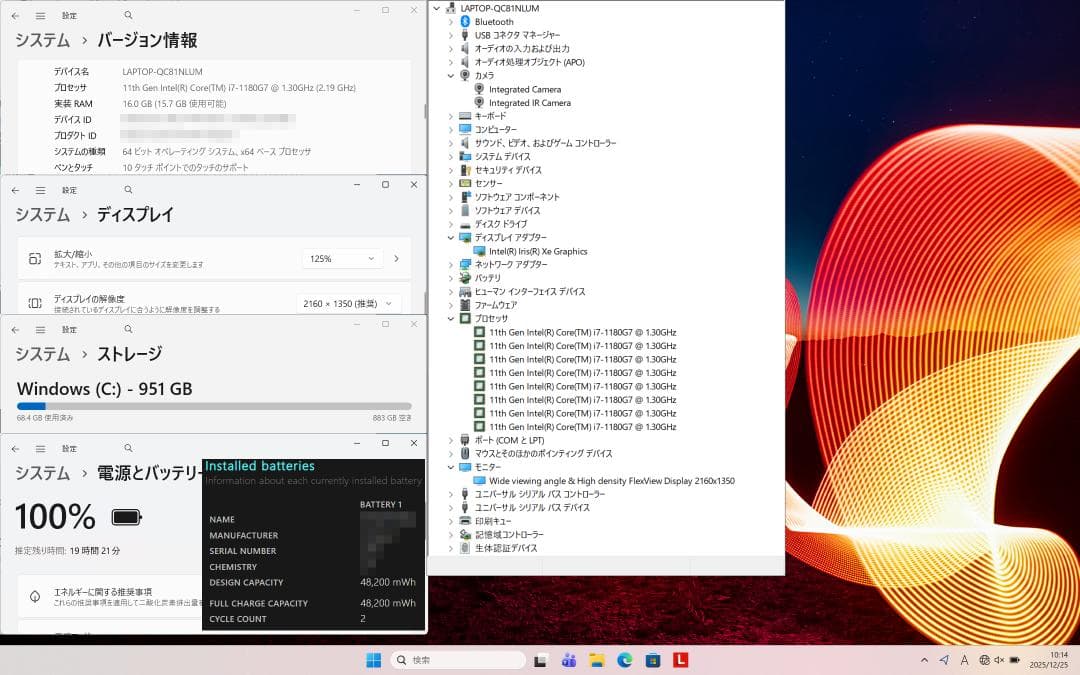The width and height of the screenshot is (1080, 675).
Task: Click the システム breadcrumb in the Storage window
Action: (x=41, y=353)
